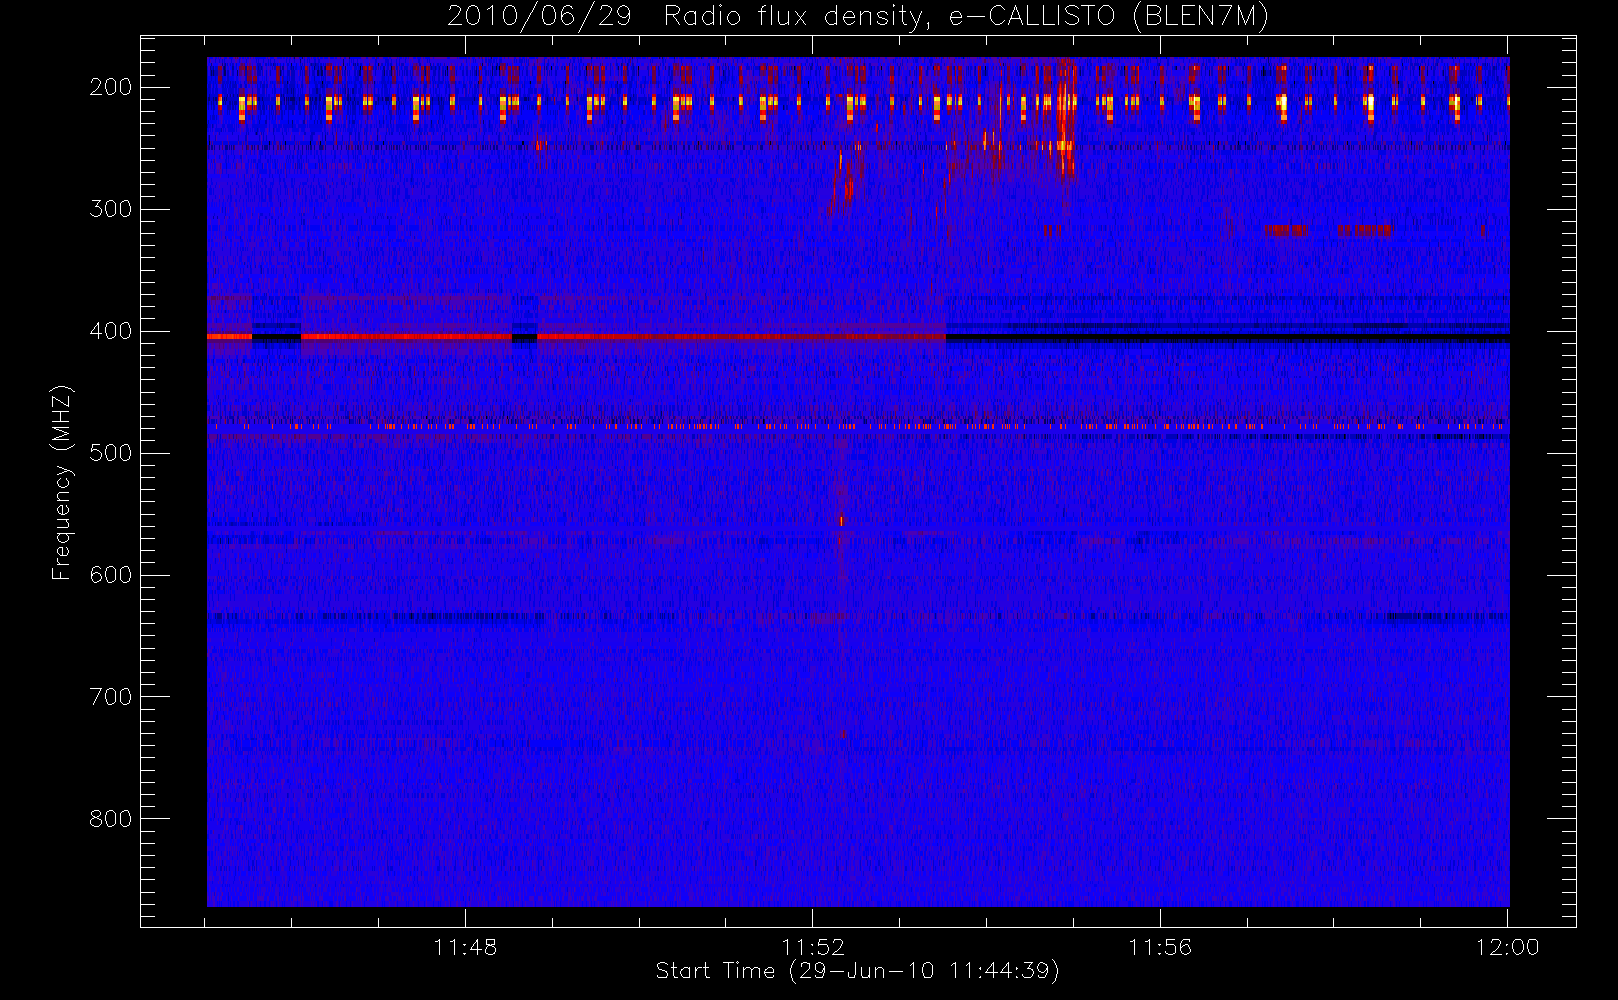Click the 200 frequency tick label
1618x1000 pixels.
[111, 87]
